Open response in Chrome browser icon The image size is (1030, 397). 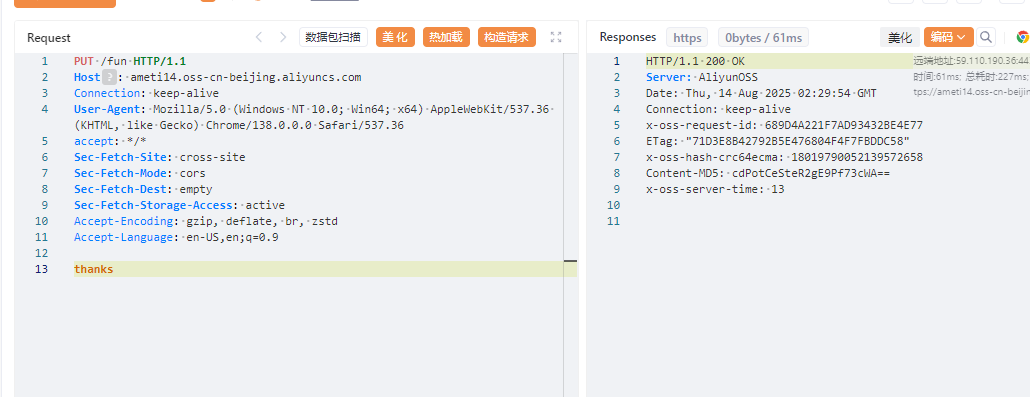point(1023,37)
